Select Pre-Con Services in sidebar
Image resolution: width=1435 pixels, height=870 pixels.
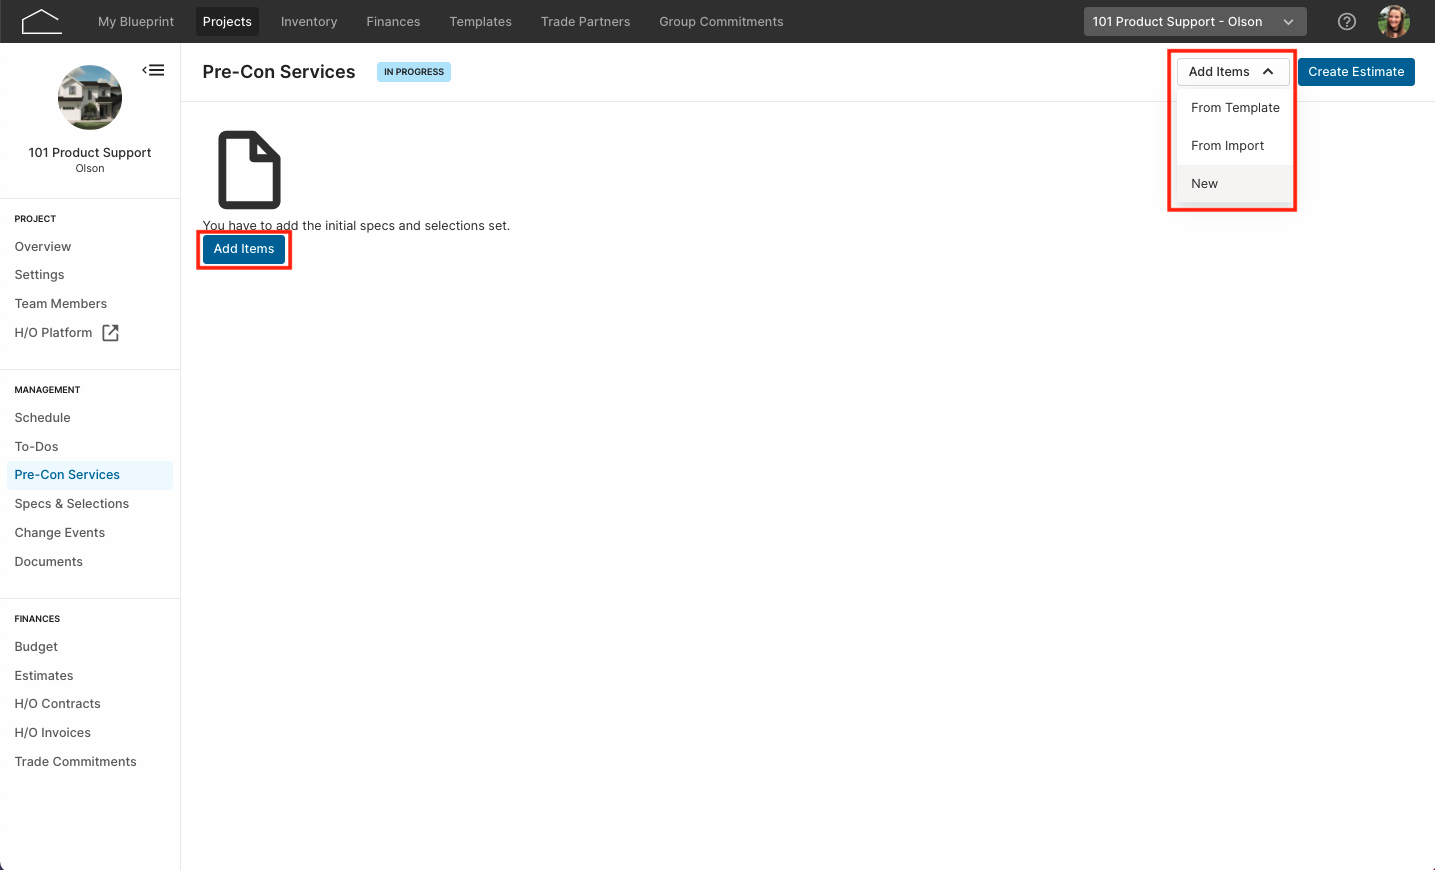90,475
